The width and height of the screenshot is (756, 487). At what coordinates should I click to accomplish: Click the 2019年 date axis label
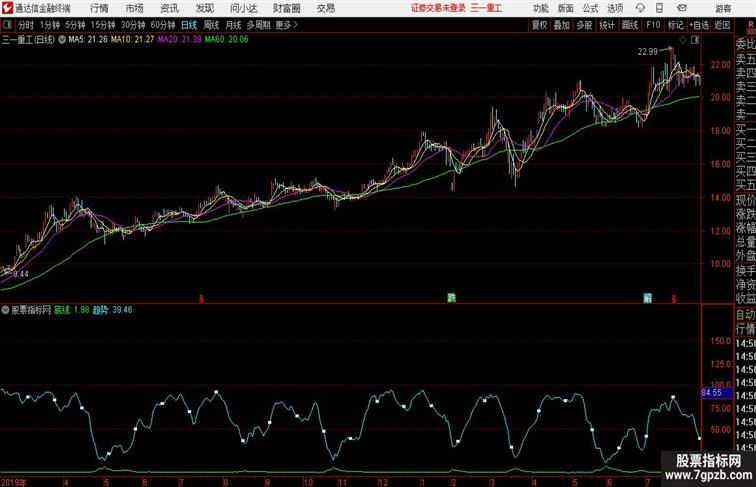[x=14, y=482]
